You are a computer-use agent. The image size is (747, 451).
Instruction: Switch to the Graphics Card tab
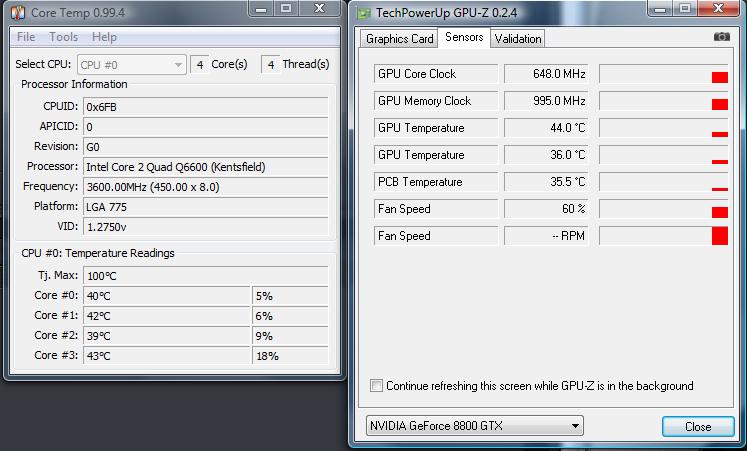coord(399,39)
